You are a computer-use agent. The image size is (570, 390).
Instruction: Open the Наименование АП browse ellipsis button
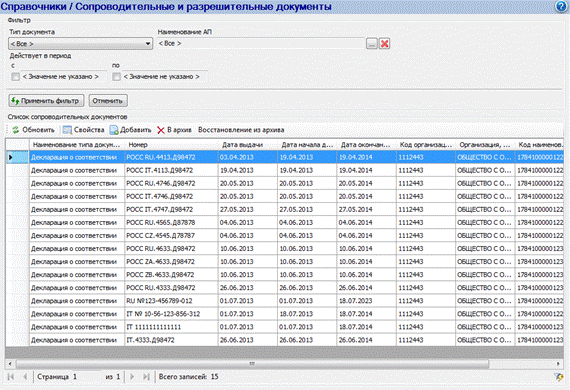point(372,44)
